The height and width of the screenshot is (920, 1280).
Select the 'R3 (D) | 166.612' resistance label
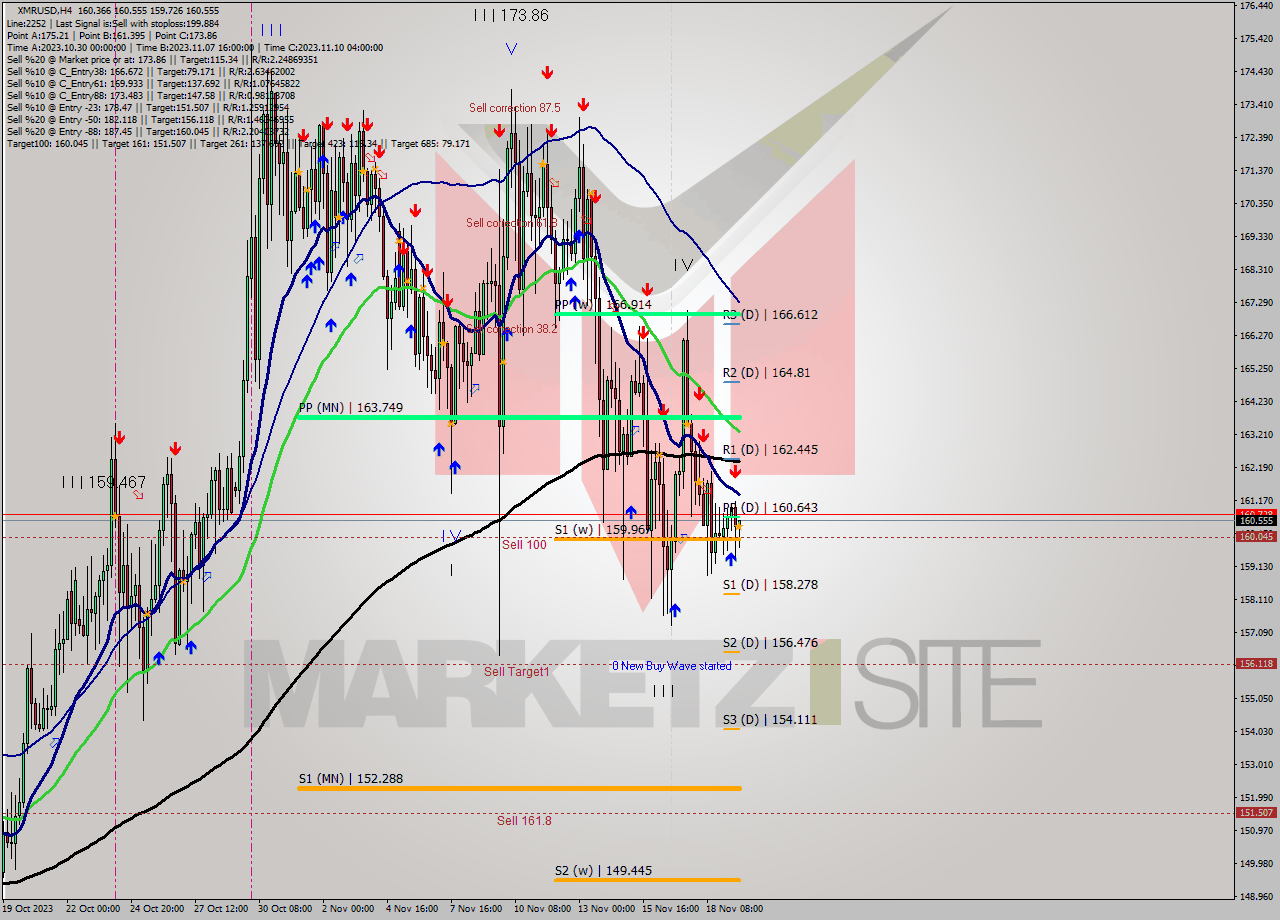coord(770,314)
